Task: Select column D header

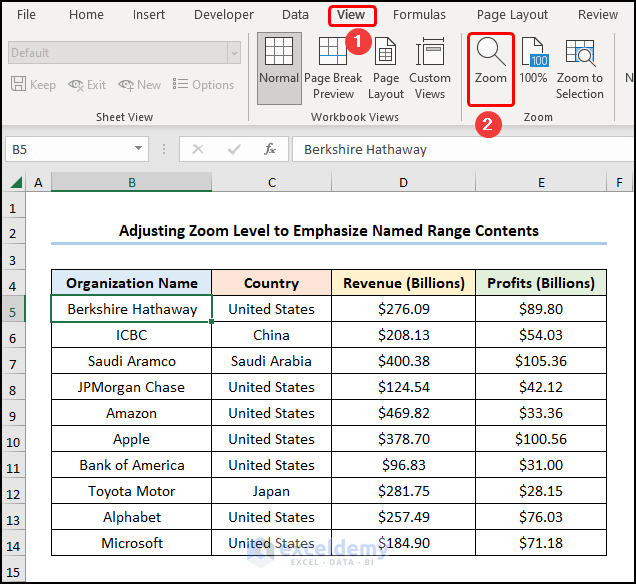Action: coord(403,182)
